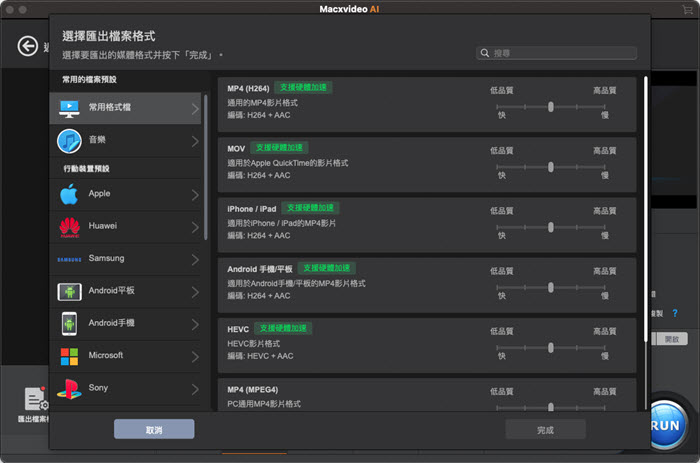The image size is (700, 463).
Task: Click PC通用MP4影片格式 description
Action: point(264,404)
